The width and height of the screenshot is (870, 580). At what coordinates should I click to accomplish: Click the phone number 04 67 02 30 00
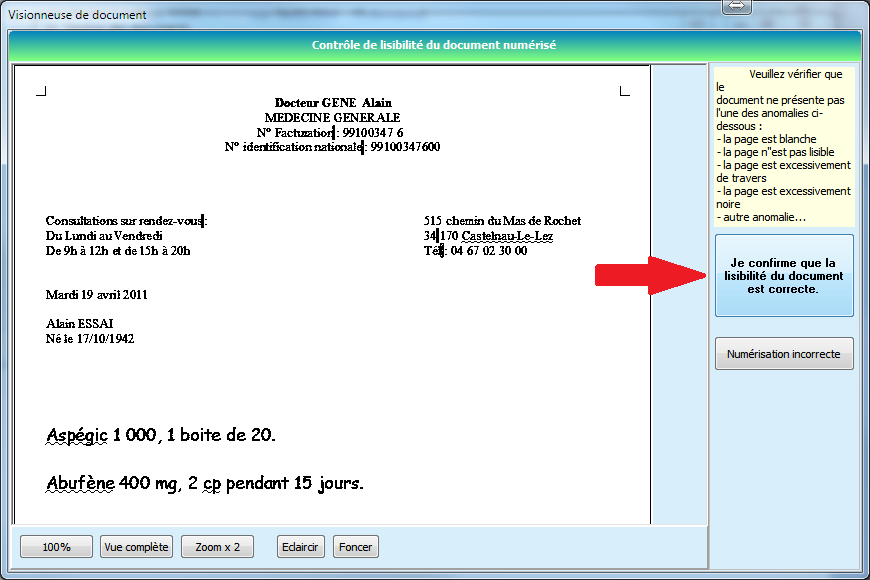pyautogui.click(x=489, y=251)
